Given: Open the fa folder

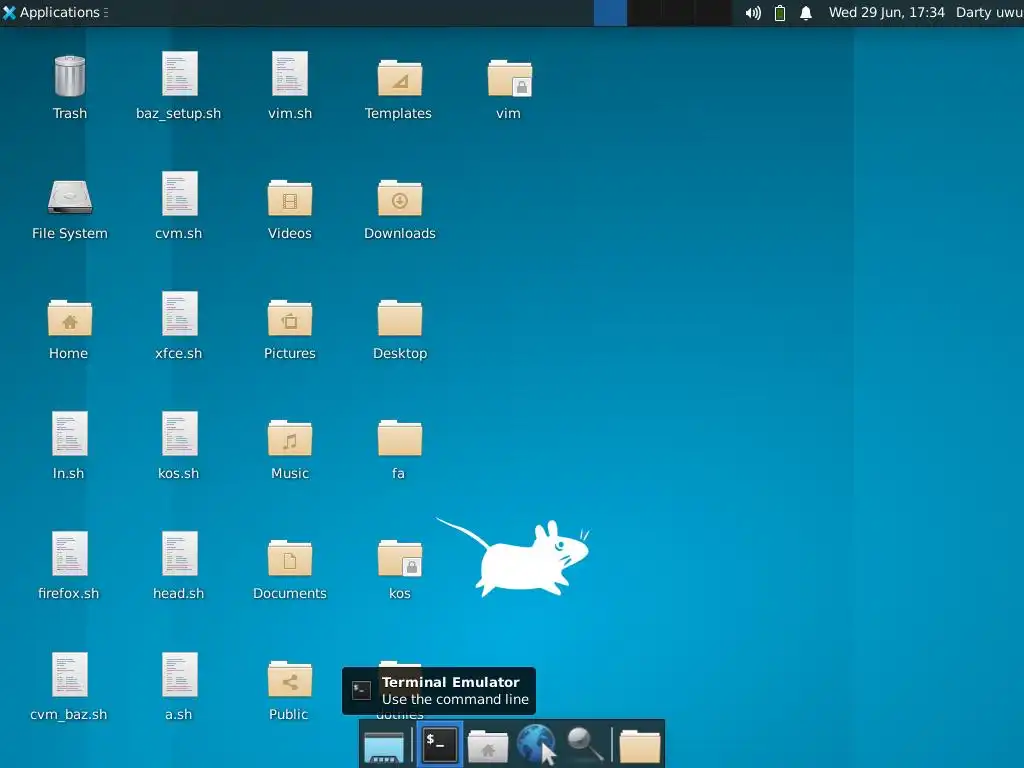Looking at the screenshot, I should [x=400, y=438].
